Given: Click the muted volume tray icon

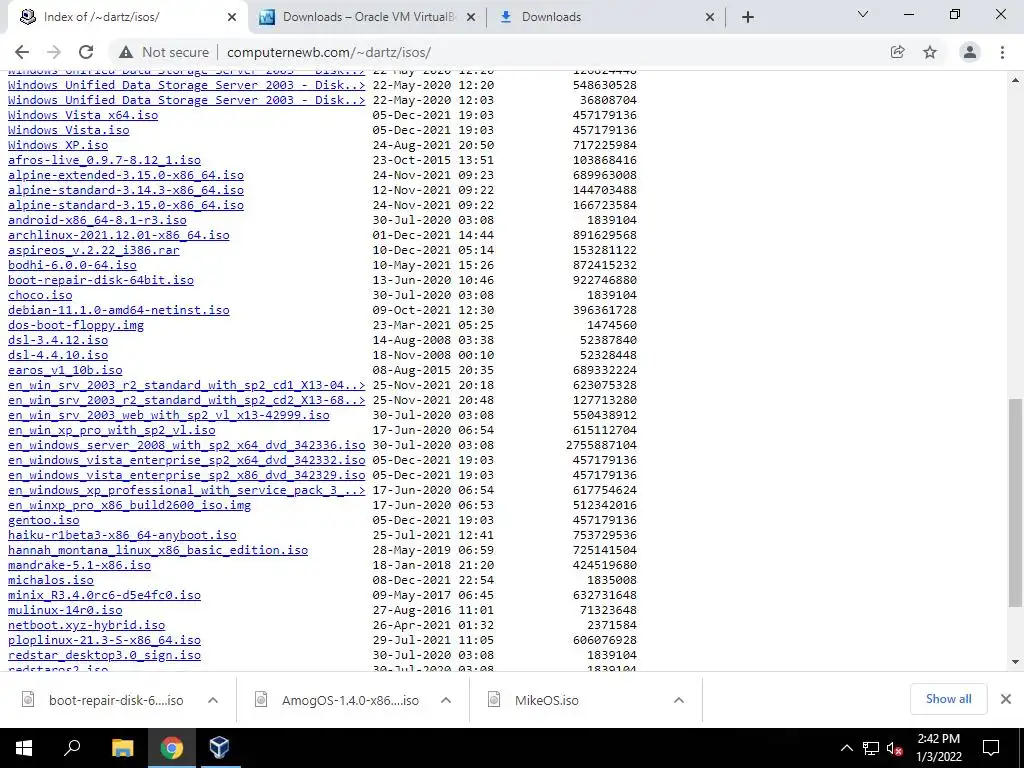Looking at the screenshot, I should click(894, 748).
